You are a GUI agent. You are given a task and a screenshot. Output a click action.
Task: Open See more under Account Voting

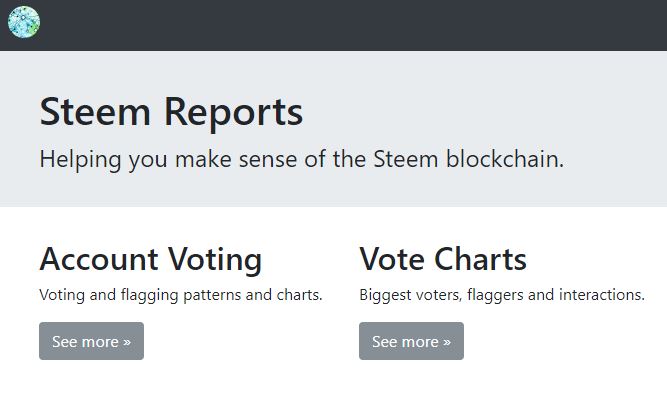[91, 341]
